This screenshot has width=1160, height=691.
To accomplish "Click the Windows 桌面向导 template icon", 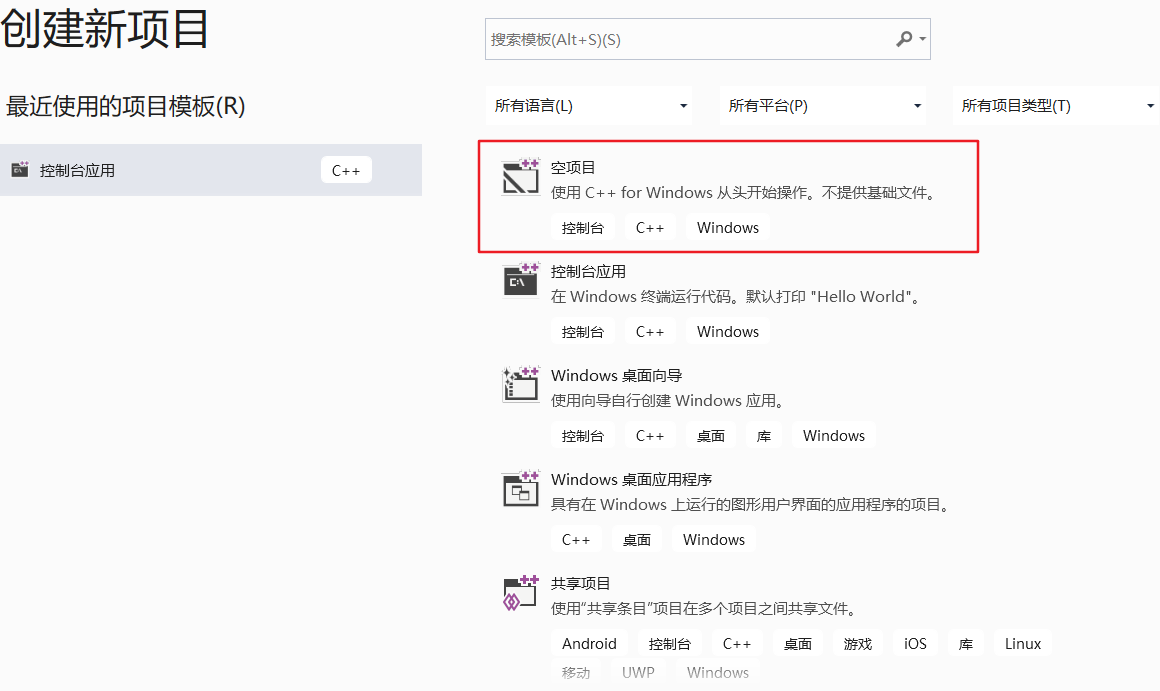I will [x=520, y=386].
